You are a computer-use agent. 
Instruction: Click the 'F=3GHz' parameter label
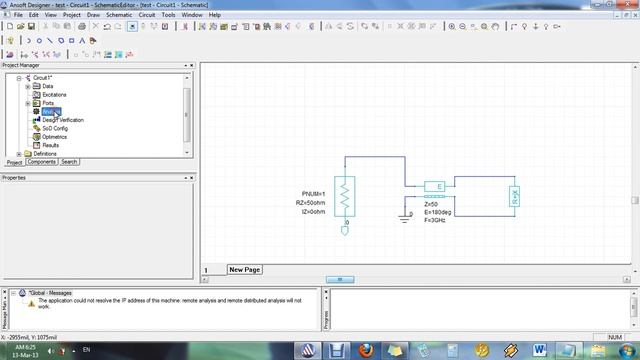click(x=435, y=220)
